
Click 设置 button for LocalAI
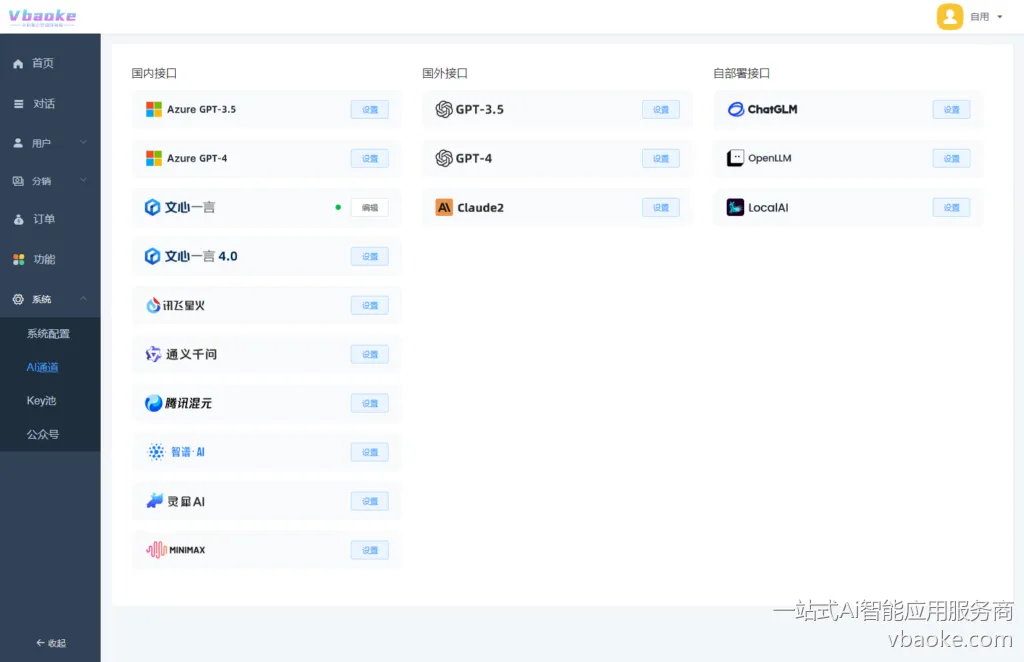pyautogui.click(x=952, y=208)
